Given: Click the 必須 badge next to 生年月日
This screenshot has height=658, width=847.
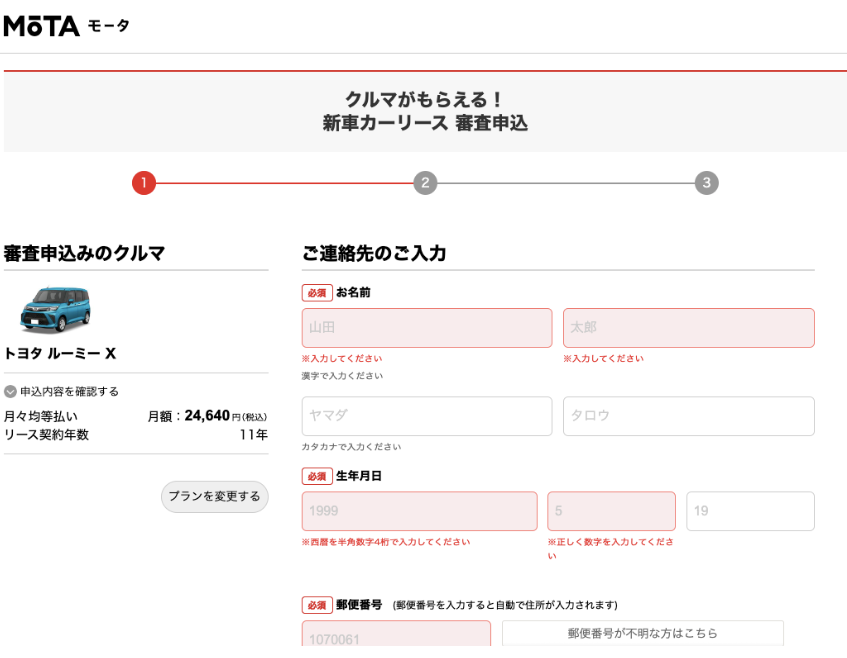Looking at the screenshot, I should [315, 476].
